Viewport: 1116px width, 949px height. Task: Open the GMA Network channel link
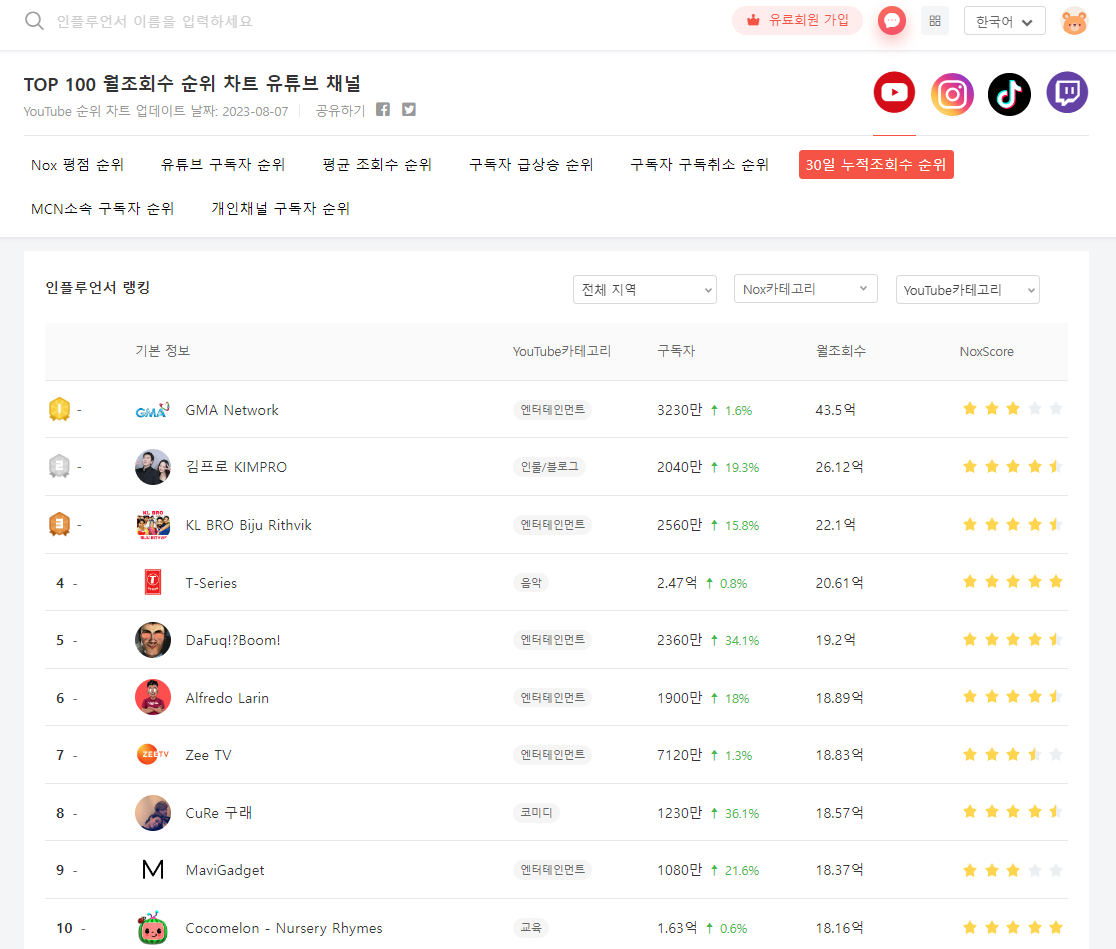click(231, 410)
